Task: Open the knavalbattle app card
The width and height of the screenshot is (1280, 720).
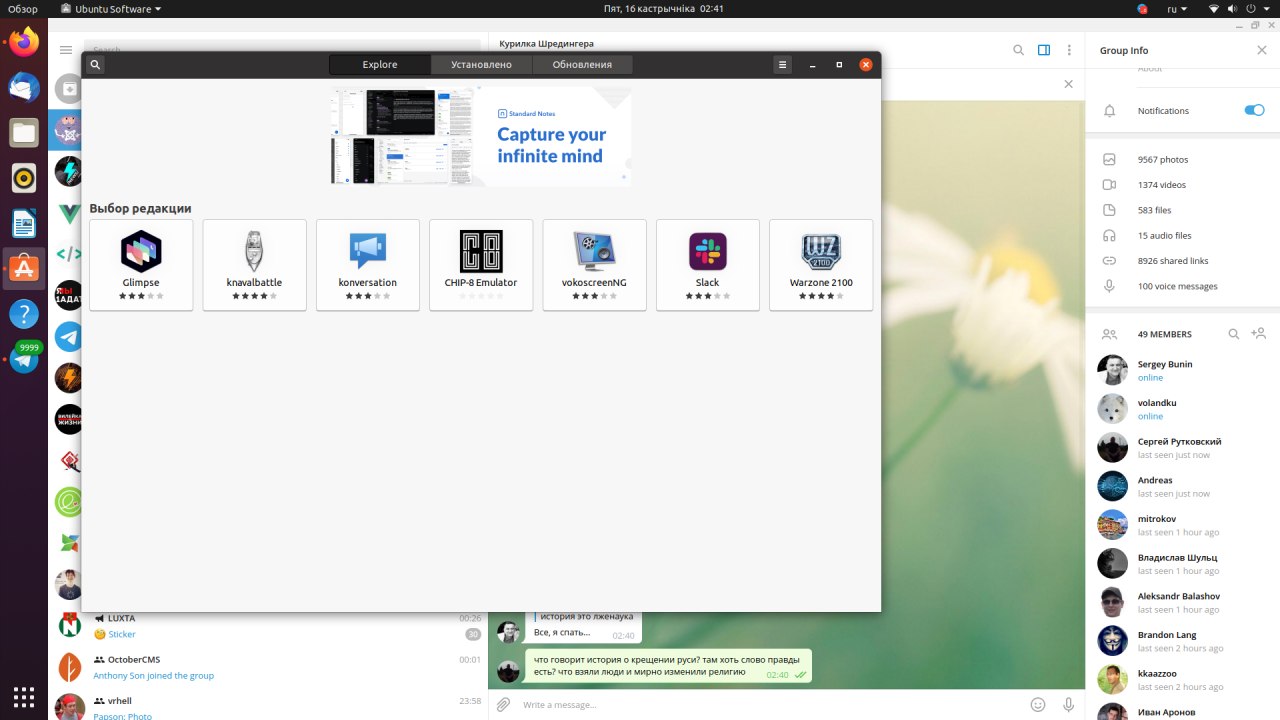Action: coord(254,265)
